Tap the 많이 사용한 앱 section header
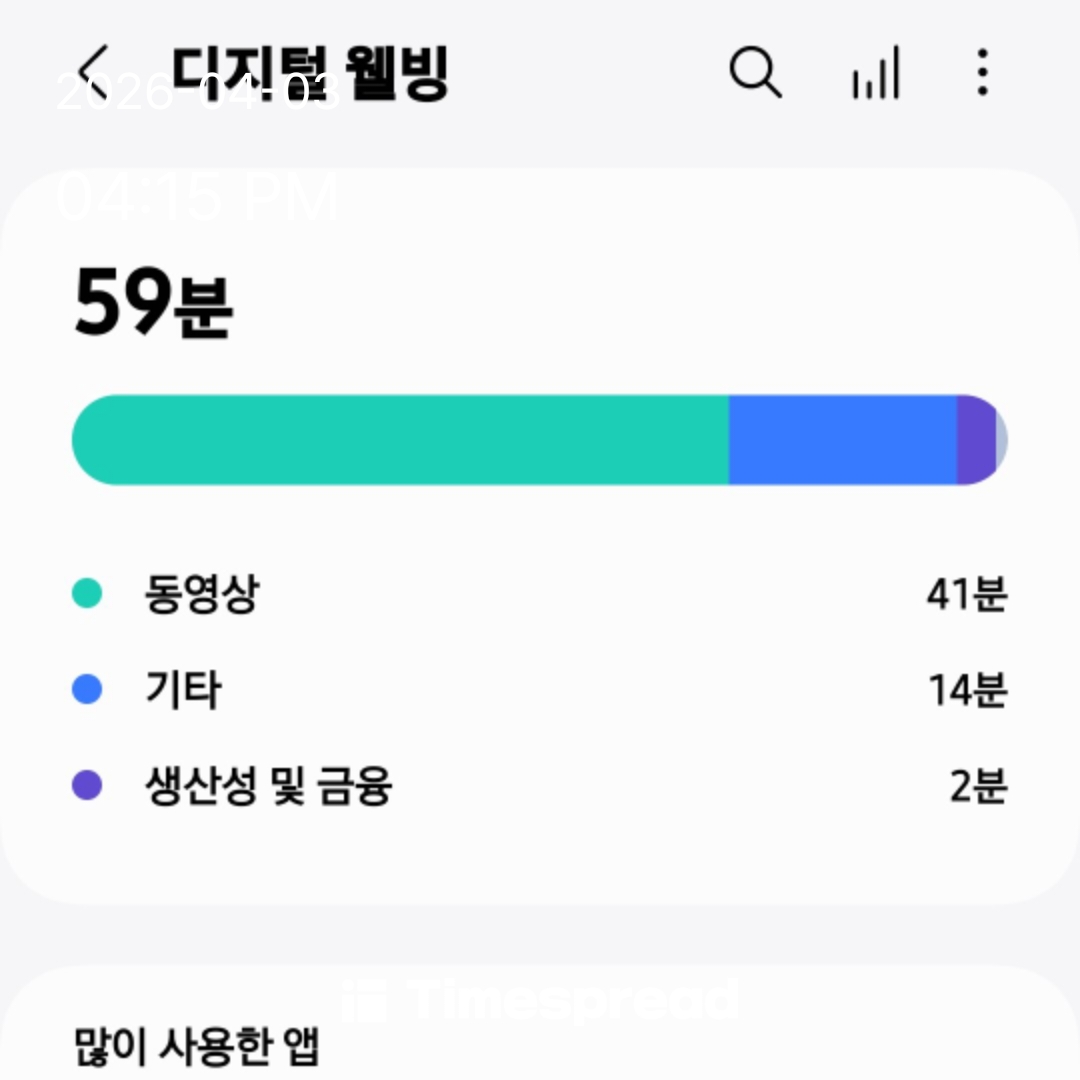Viewport: 1080px width, 1080px height. 197,1046
